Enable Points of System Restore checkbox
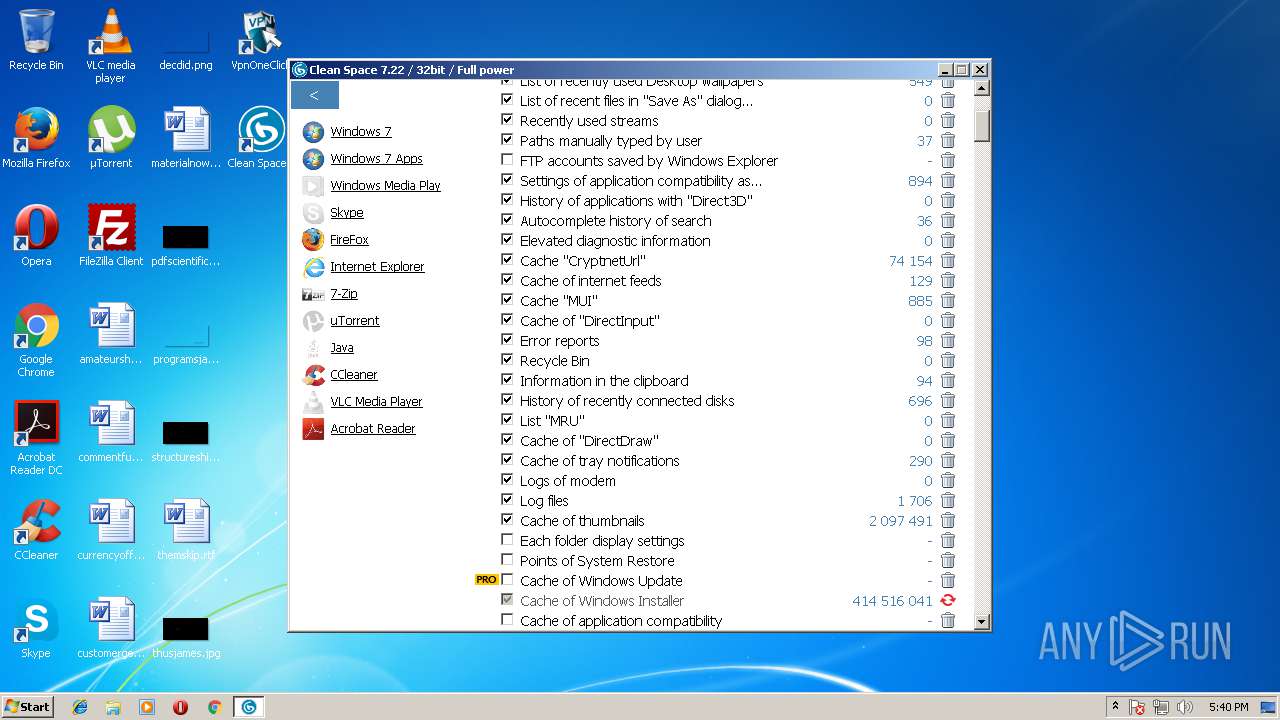Viewport: 1280px width, 720px height. pyautogui.click(x=507, y=560)
